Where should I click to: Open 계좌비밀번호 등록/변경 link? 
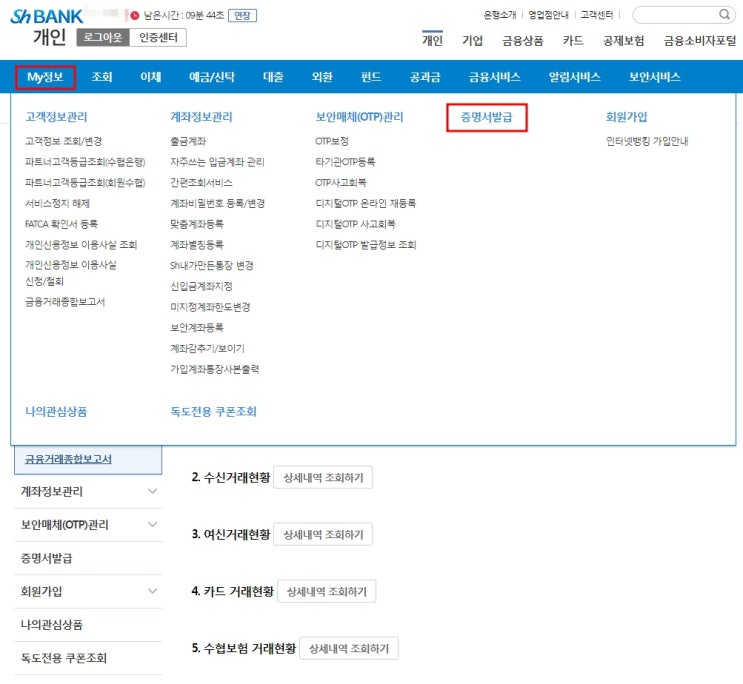(x=217, y=203)
